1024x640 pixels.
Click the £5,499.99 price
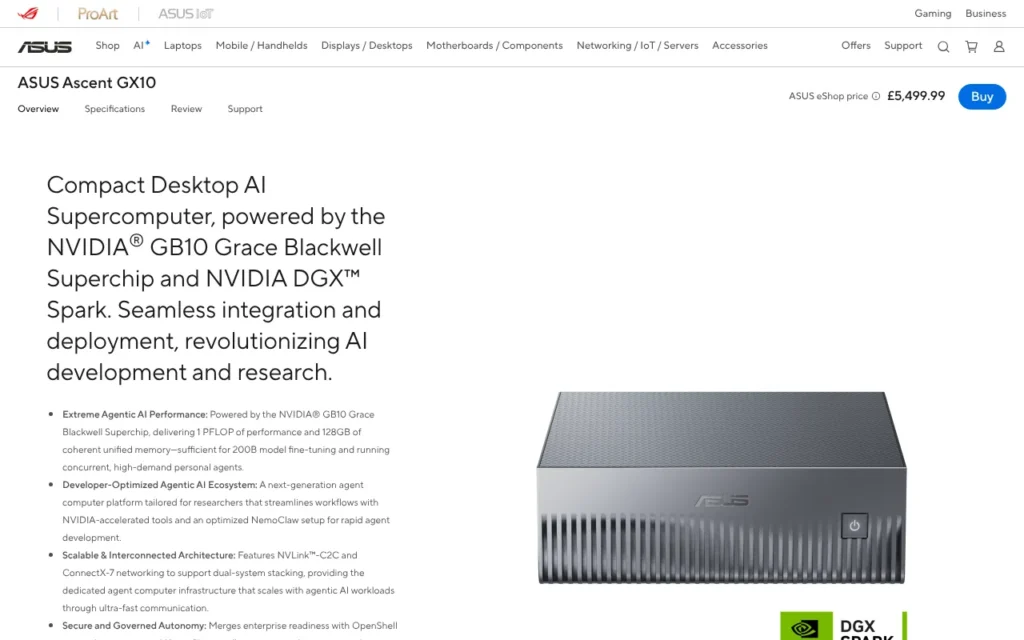[x=916, y=96]
